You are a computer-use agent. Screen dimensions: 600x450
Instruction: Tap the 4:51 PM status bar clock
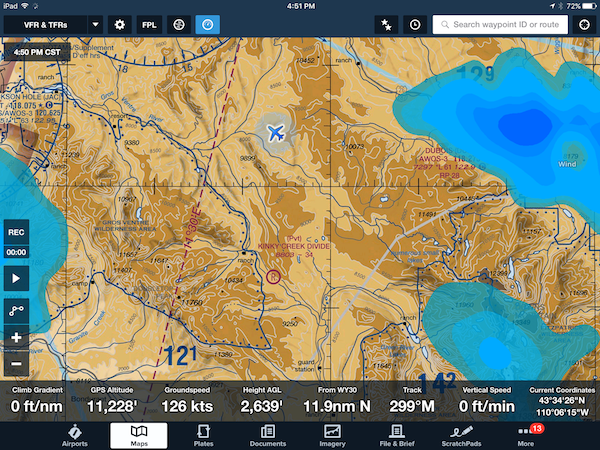point(301,6)
